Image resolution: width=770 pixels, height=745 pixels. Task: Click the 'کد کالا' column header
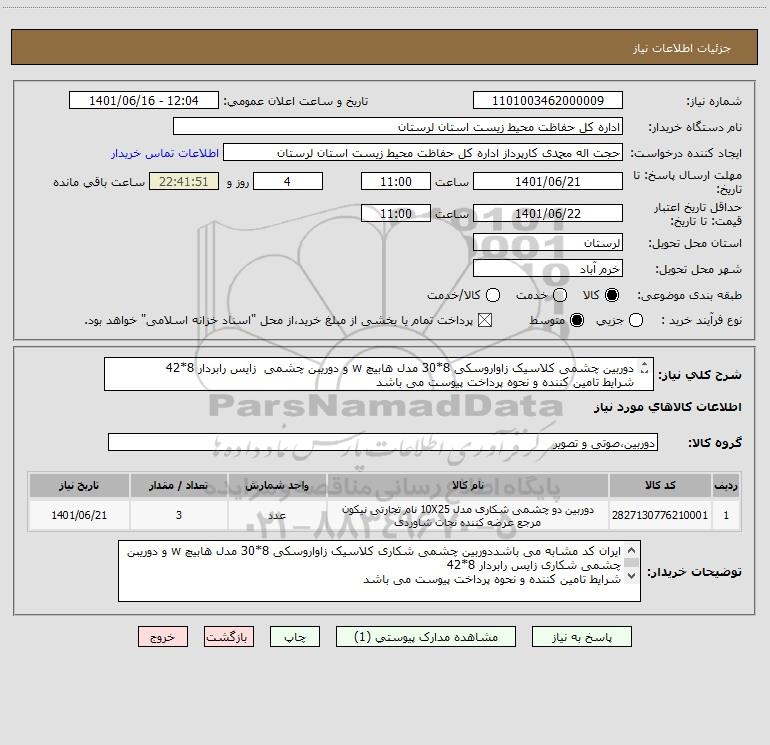pos(660,485)
